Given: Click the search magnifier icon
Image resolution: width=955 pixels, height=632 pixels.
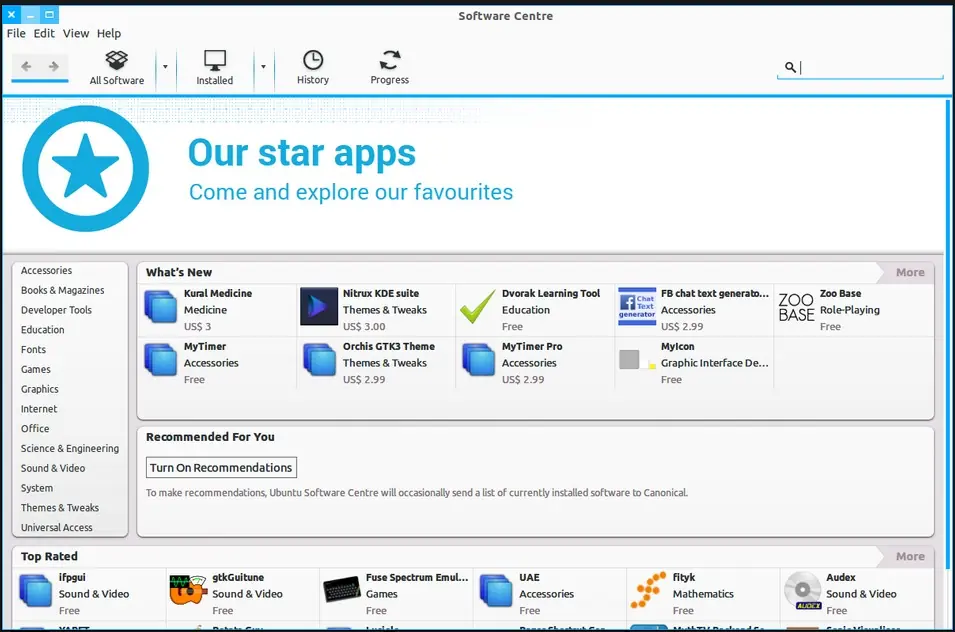Looking at the screenshot, I should tap(789, 67).
